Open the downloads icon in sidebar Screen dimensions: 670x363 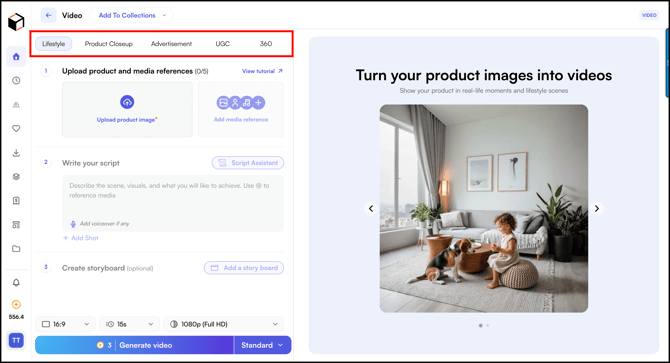[16, 153]
